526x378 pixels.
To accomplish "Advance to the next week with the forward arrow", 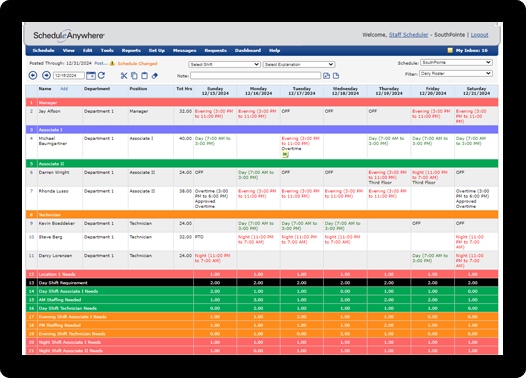I will [x=46, y=75].
